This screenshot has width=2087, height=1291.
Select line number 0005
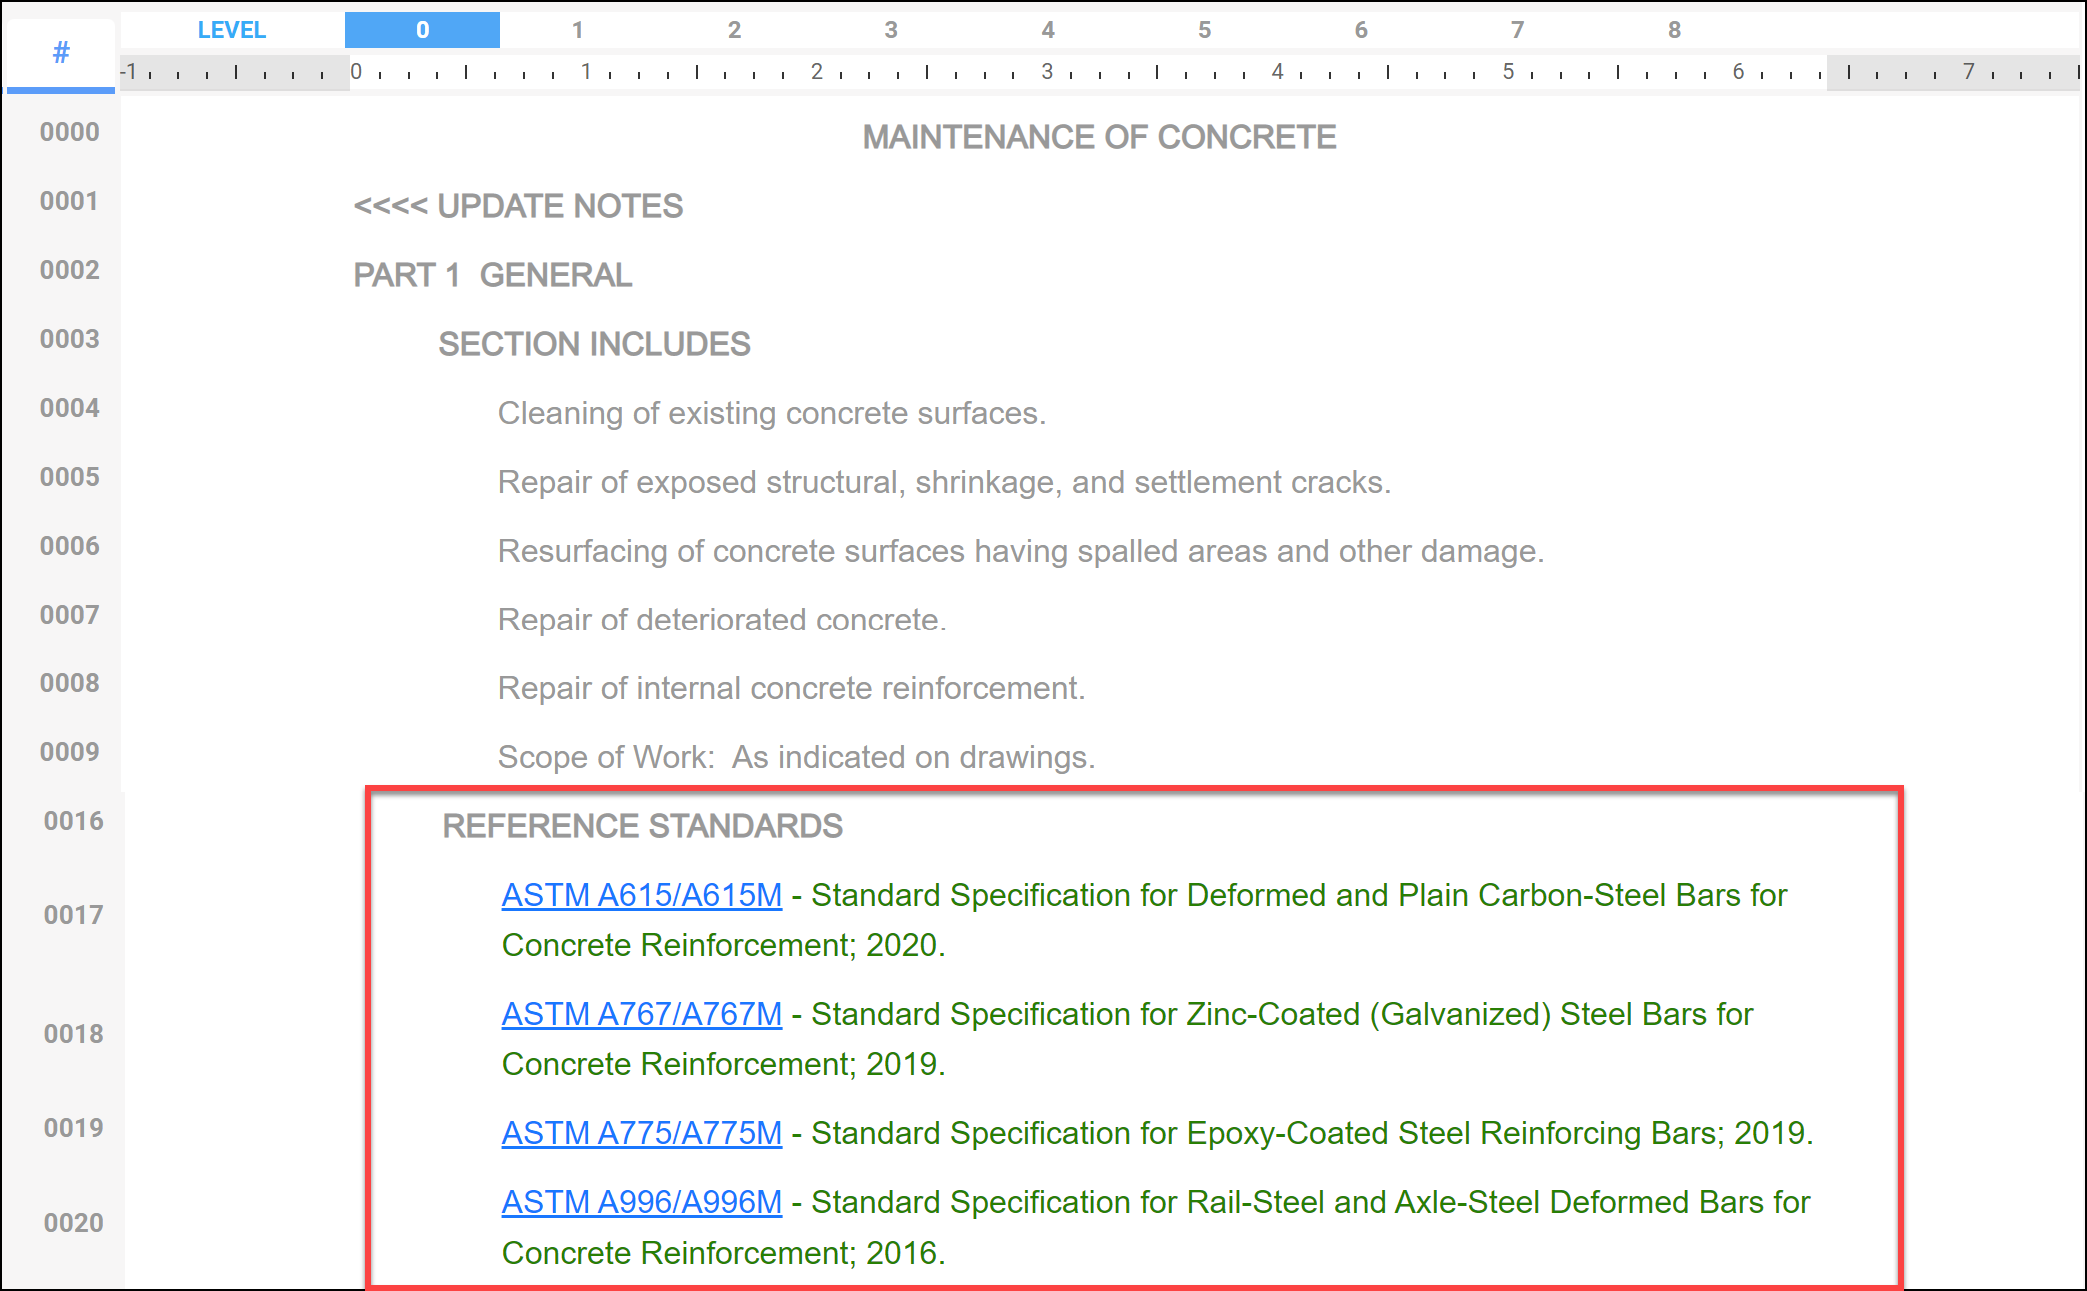[69, 477]
